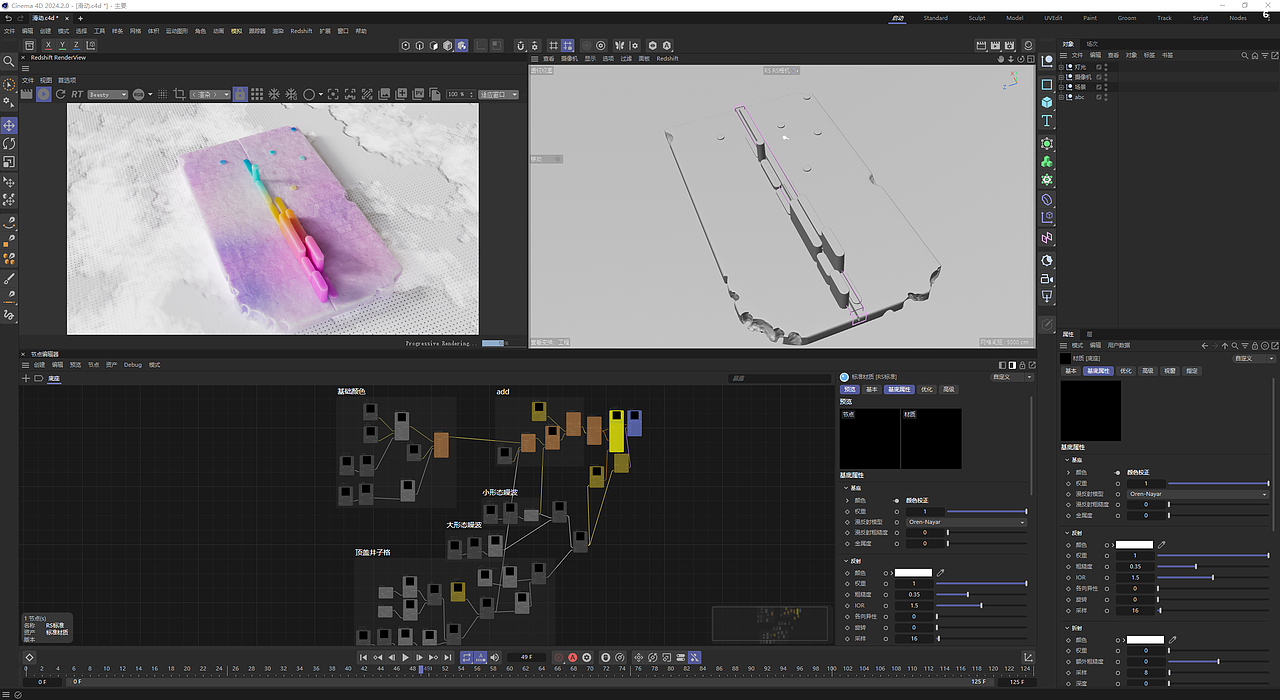
Task: Toggle RT mode in RenderView
Action: (x=77, y=94)
